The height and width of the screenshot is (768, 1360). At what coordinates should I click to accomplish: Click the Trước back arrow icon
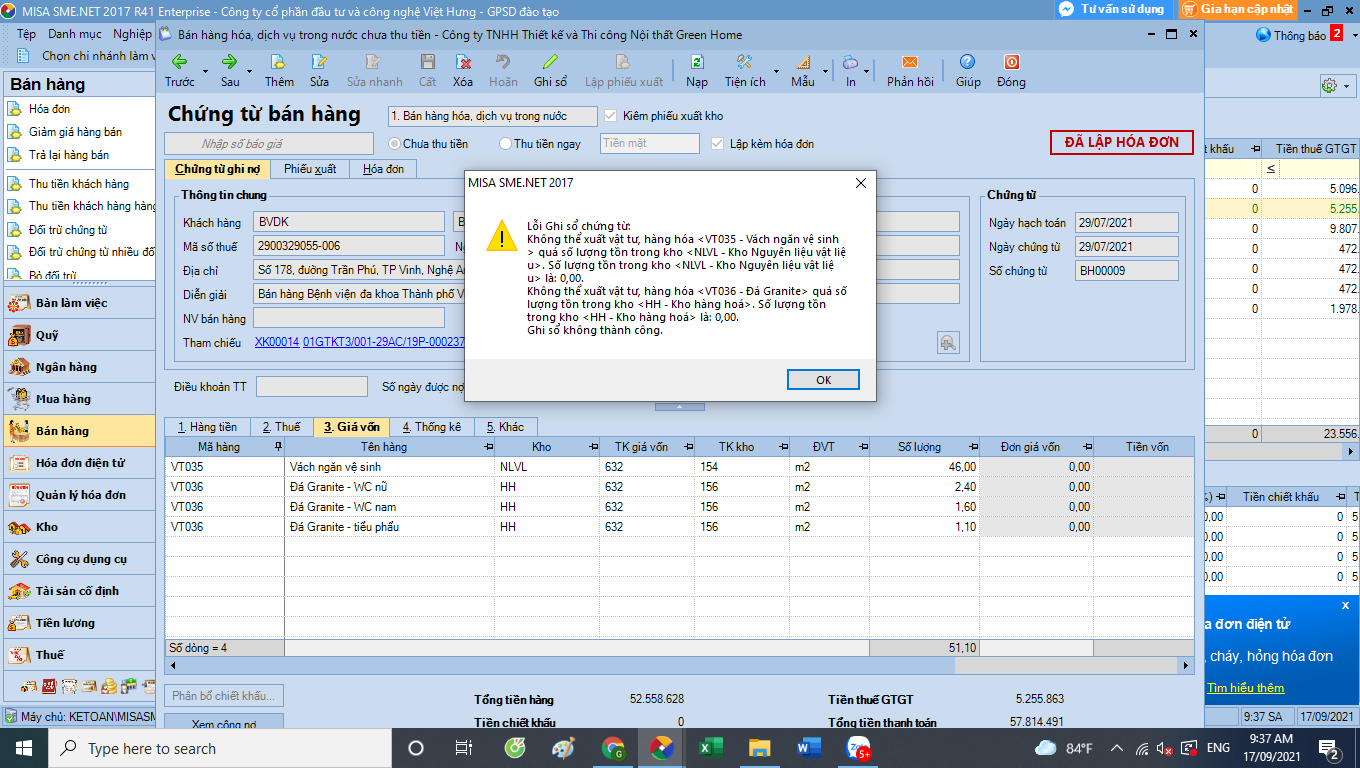tap(180, 61)
